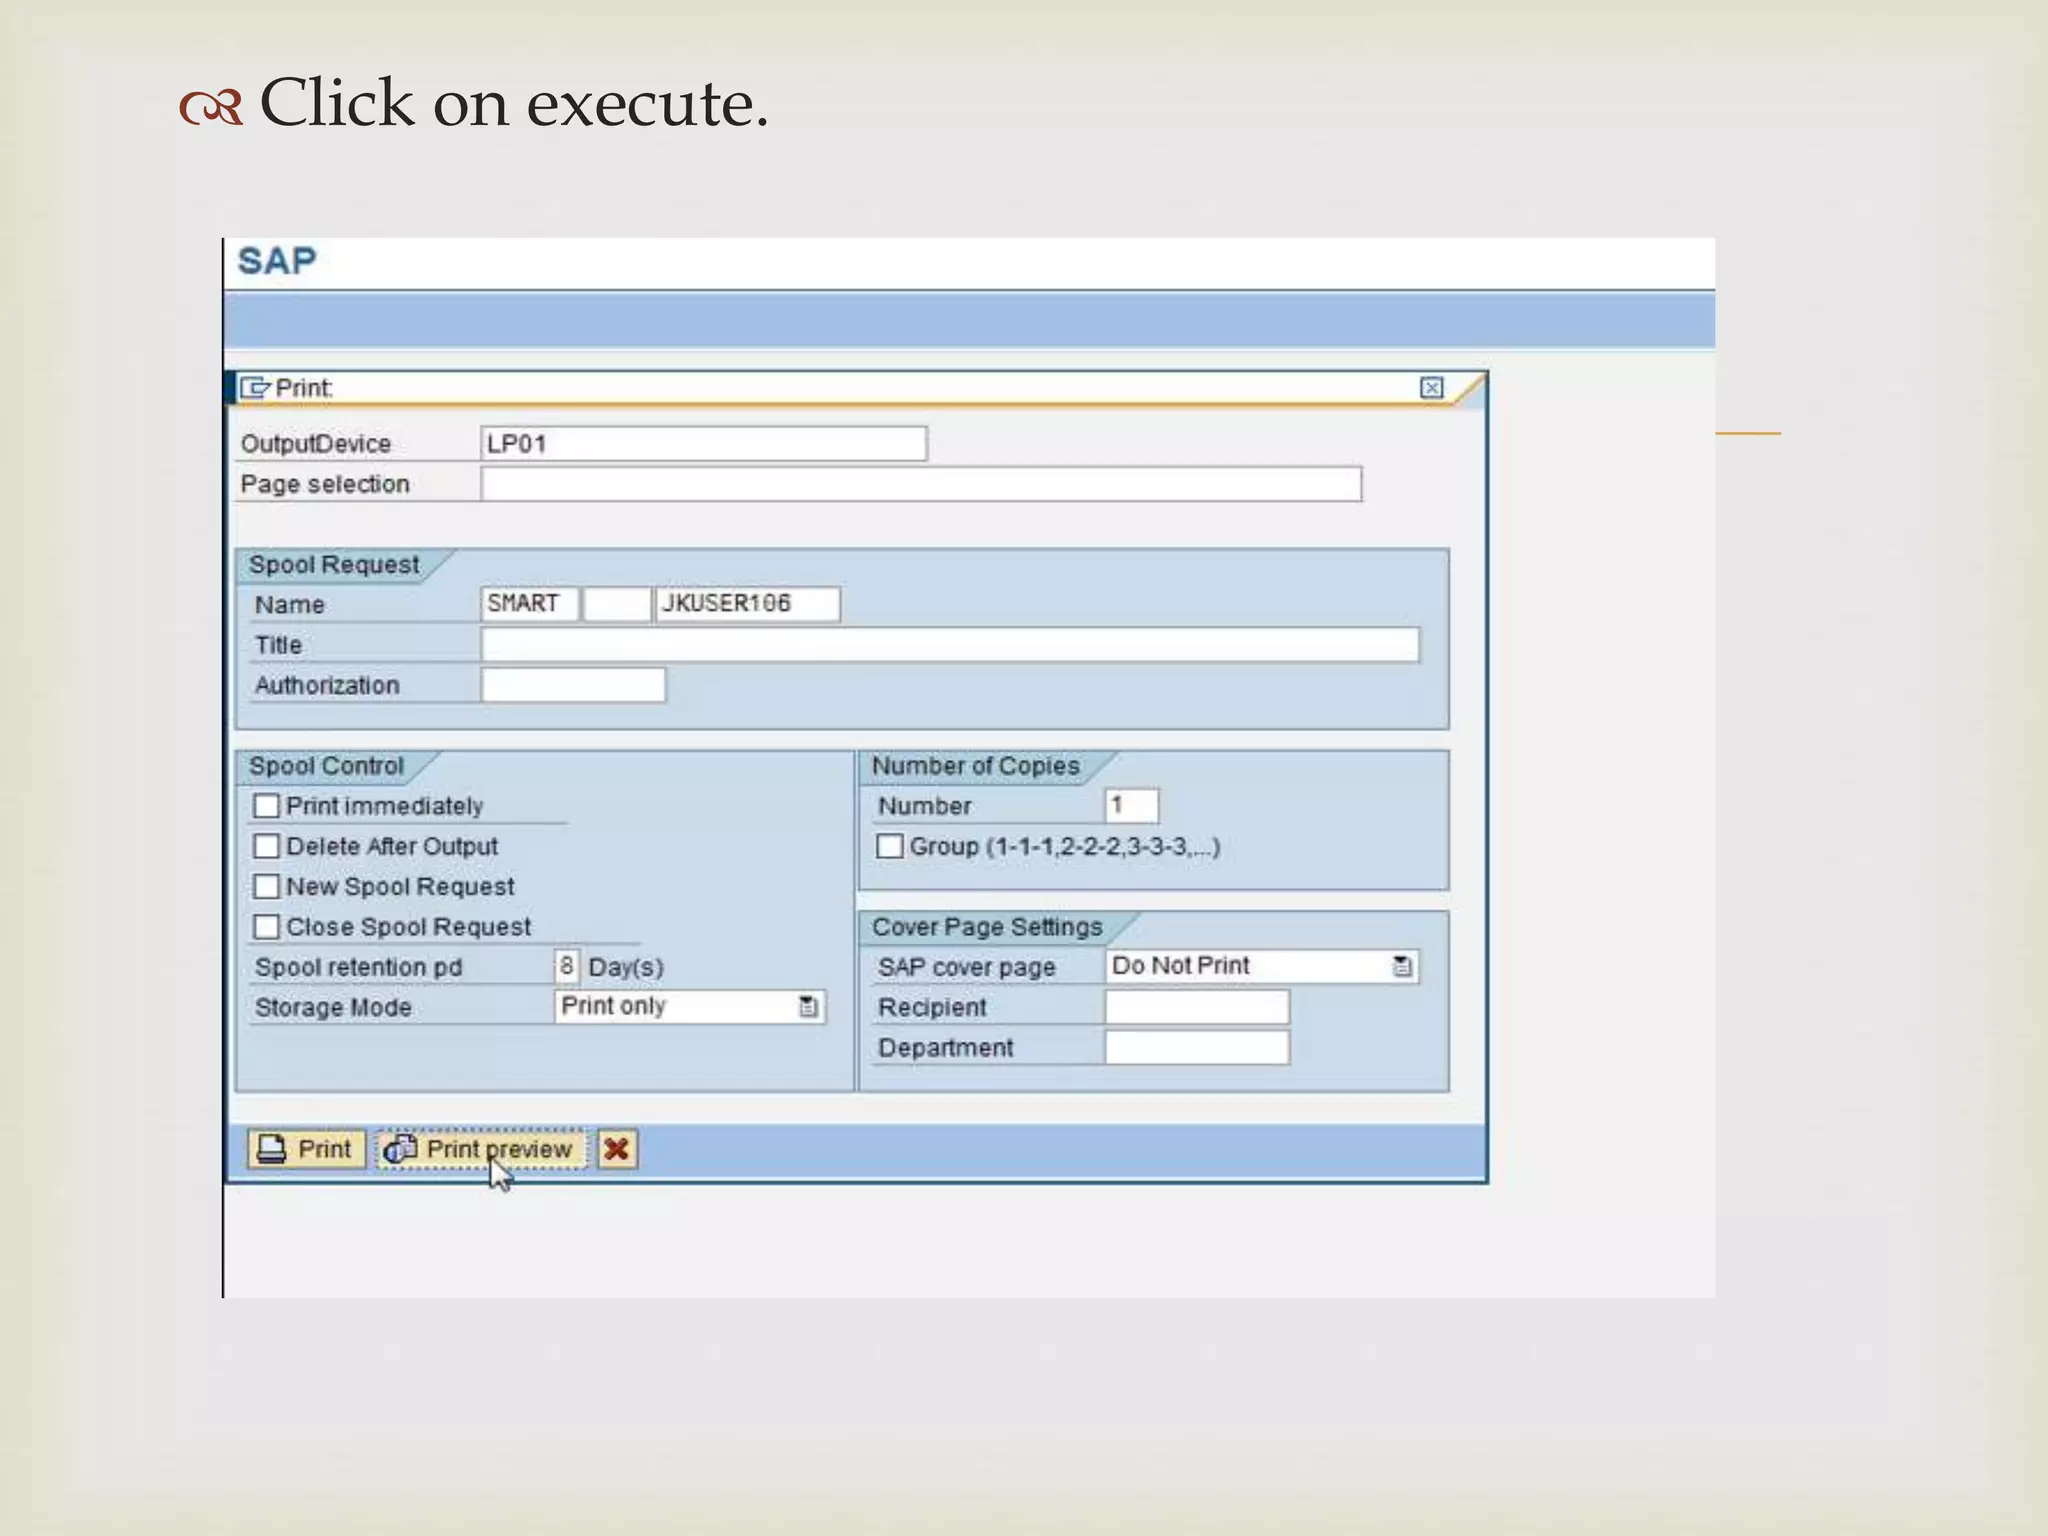Image resolution: width=2048 pixels, height=1536 pixels.
Task: Click the Print button with printer icon
Action: pos(306,1149)
